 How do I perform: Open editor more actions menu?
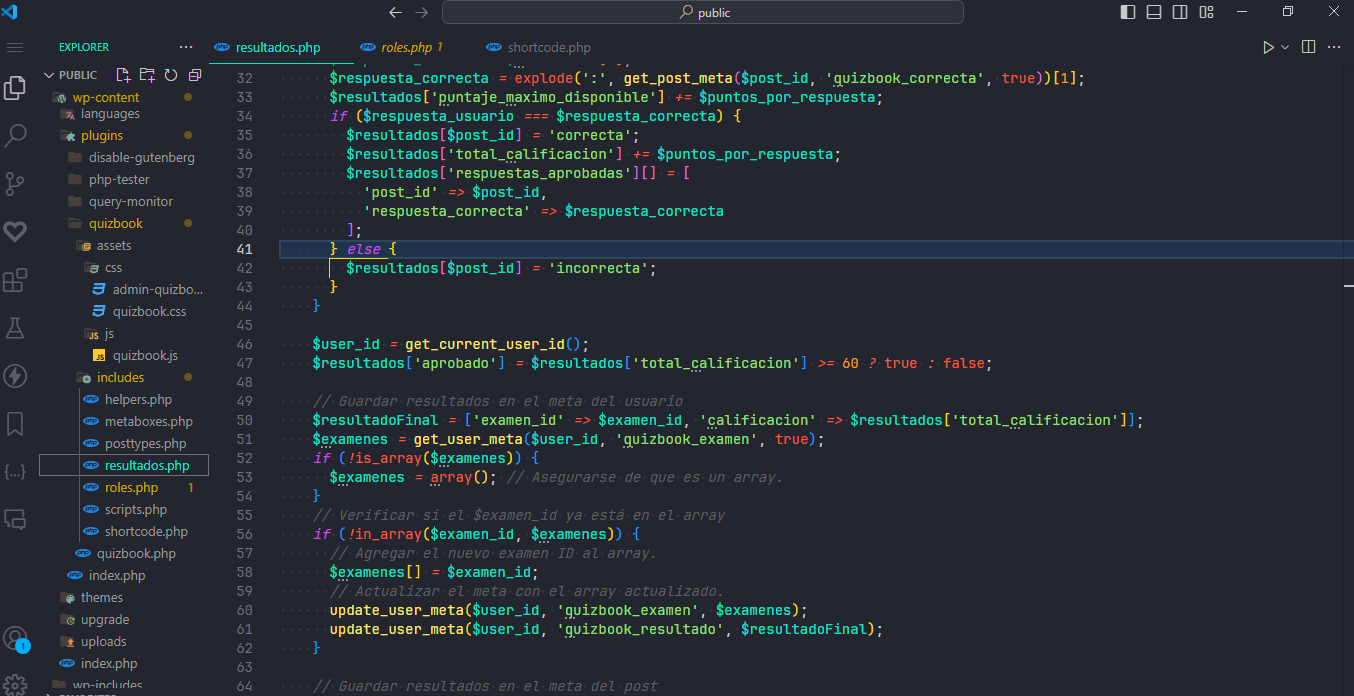coord(1334,47)
